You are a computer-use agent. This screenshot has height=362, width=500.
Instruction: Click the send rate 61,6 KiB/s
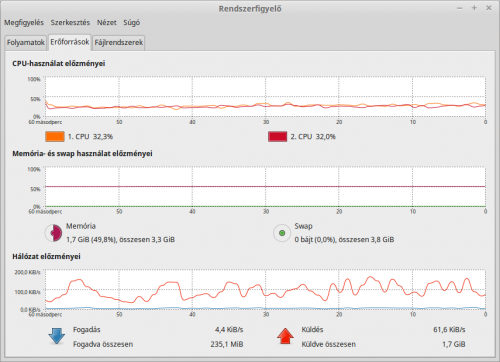point(449,330)
